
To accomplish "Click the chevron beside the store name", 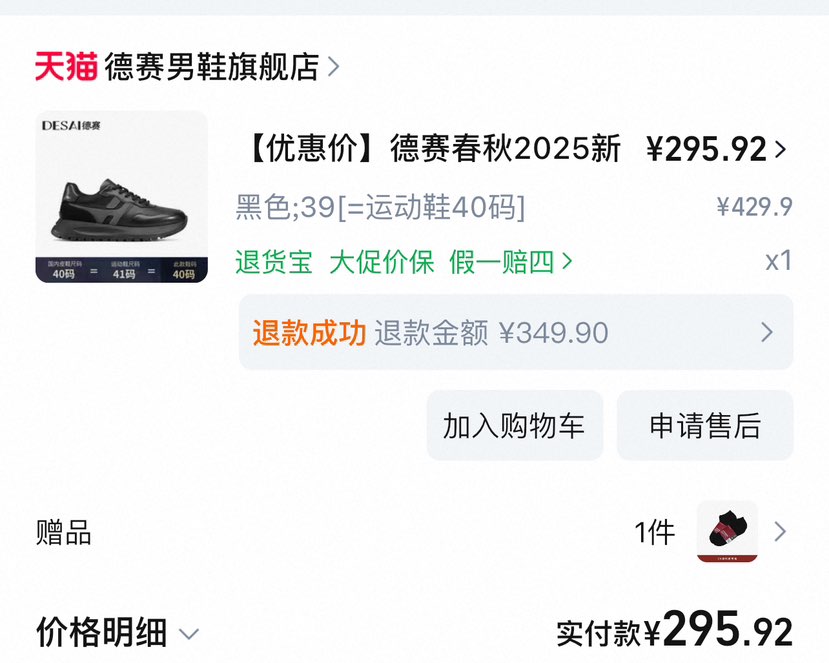I will [x=334, y=68].
